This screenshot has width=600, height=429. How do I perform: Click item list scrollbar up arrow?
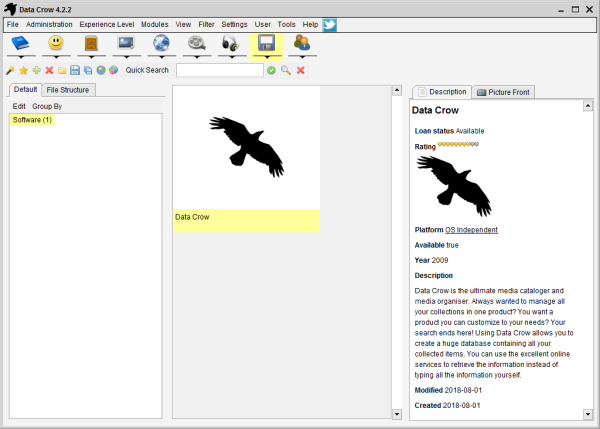click(x=397, y=91)
